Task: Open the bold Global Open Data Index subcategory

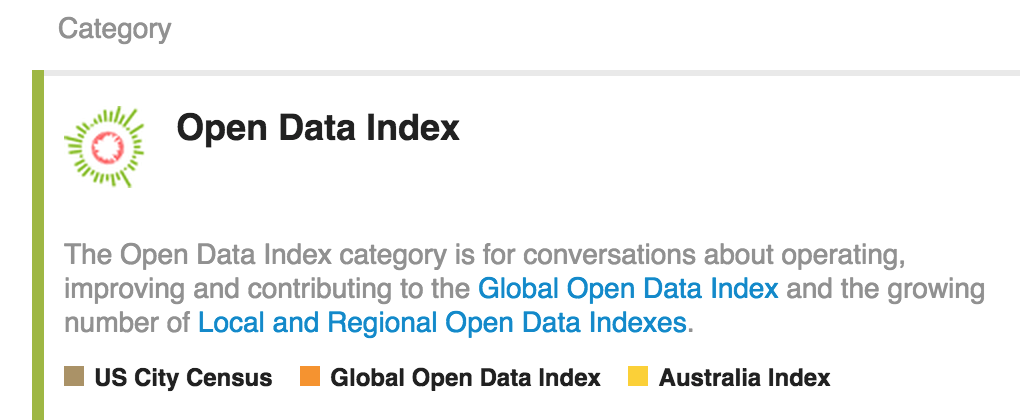Action: point(465,378)
